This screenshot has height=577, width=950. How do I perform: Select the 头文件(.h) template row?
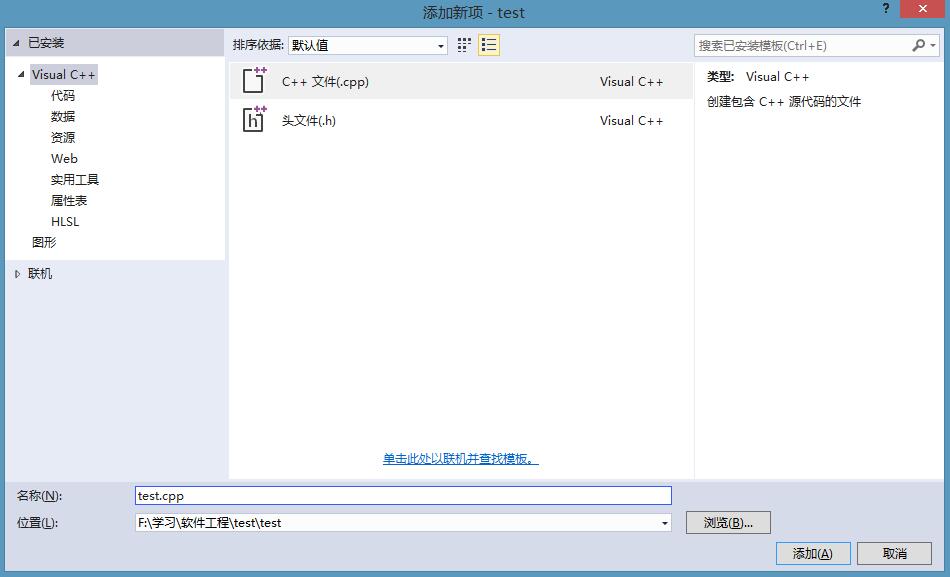point(462,120)
